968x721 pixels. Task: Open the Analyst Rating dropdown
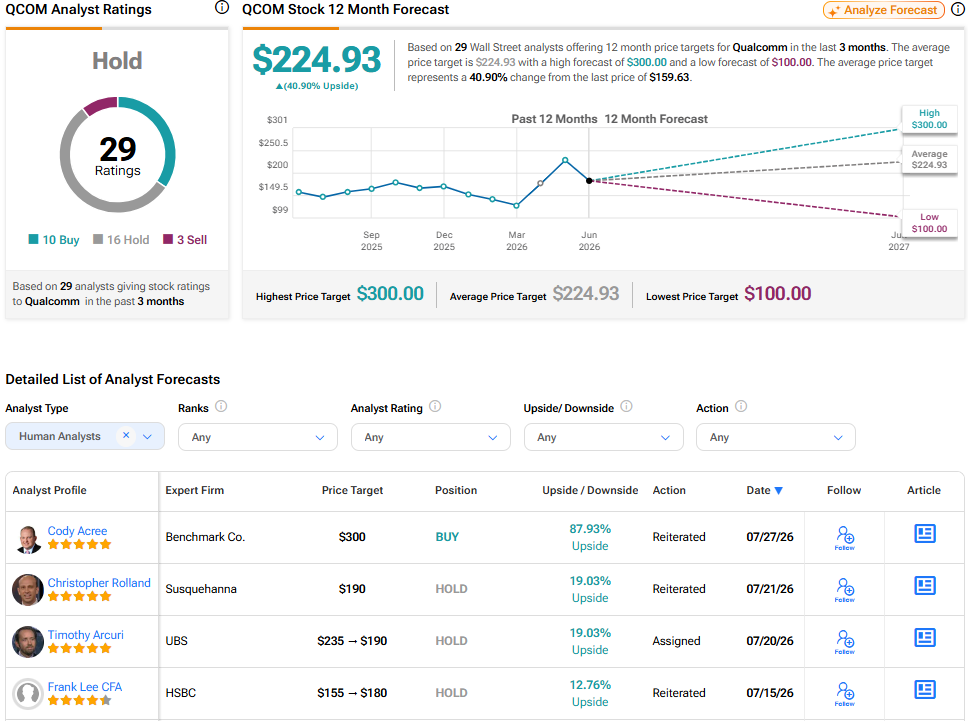(x=430, y=437)
